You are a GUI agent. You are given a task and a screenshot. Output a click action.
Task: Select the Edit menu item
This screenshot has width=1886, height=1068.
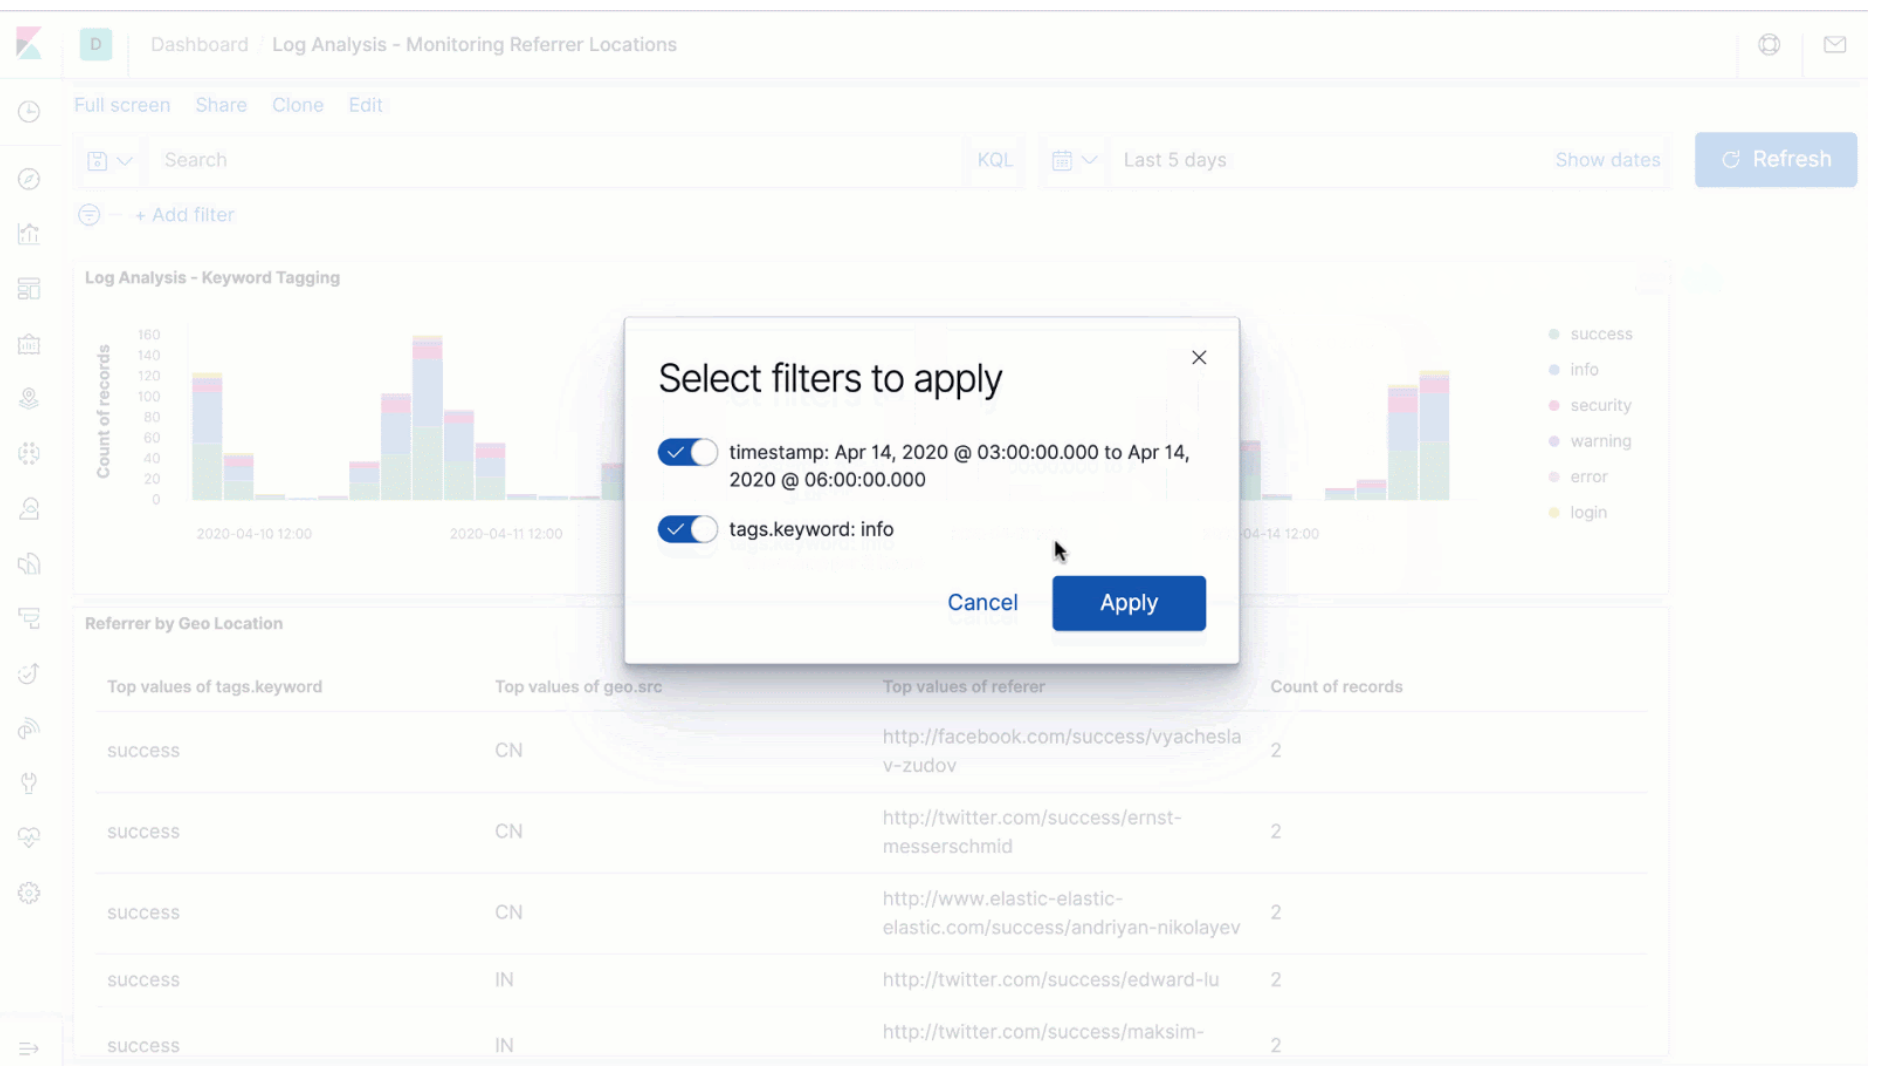(x=366, y=105)
